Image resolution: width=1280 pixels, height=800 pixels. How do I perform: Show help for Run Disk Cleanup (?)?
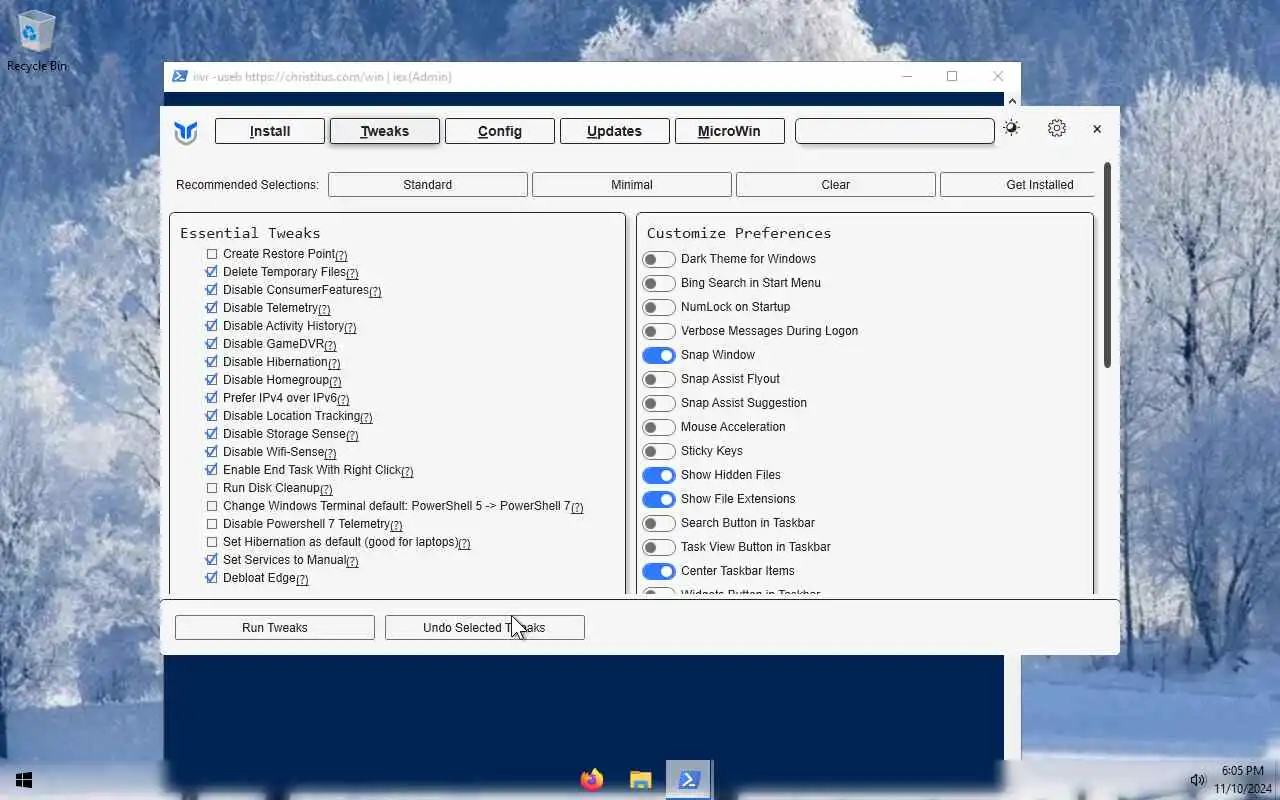point(326,489)
